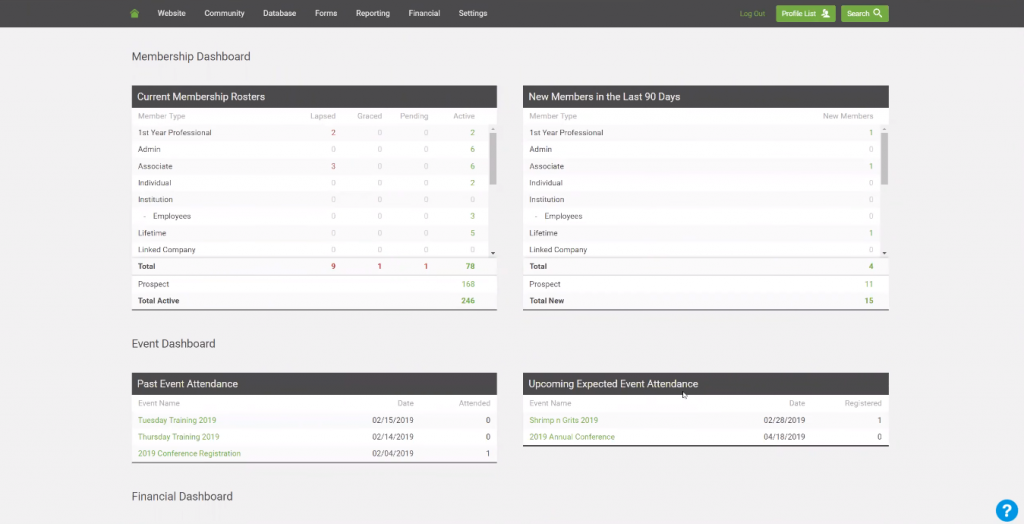The height and width of the screenshot is (524, 1024).
Task: Click Total active count 78
Action: (470, 267)
